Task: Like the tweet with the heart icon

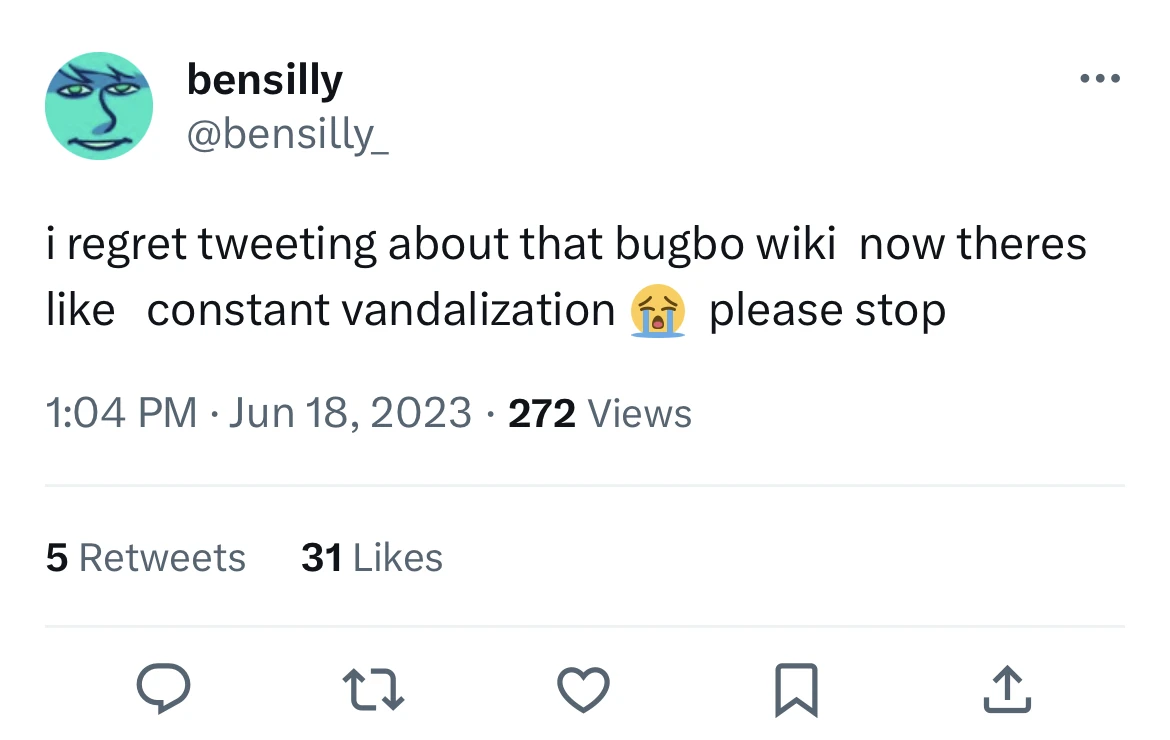Action: point(584,689)
